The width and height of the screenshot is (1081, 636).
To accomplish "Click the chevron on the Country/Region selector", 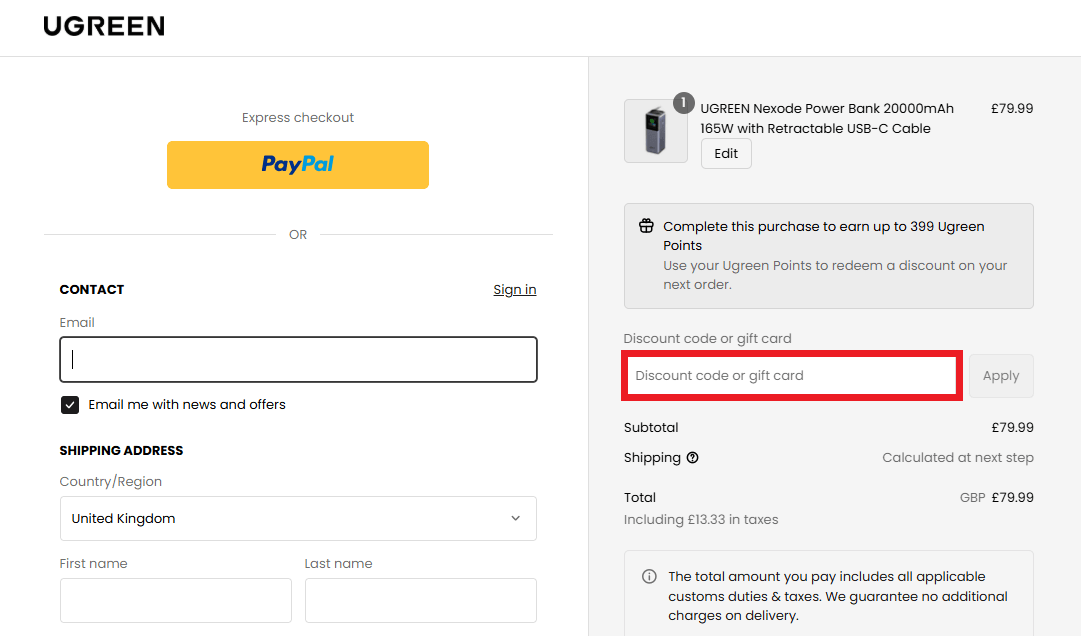I will click(x=516, y=518).
